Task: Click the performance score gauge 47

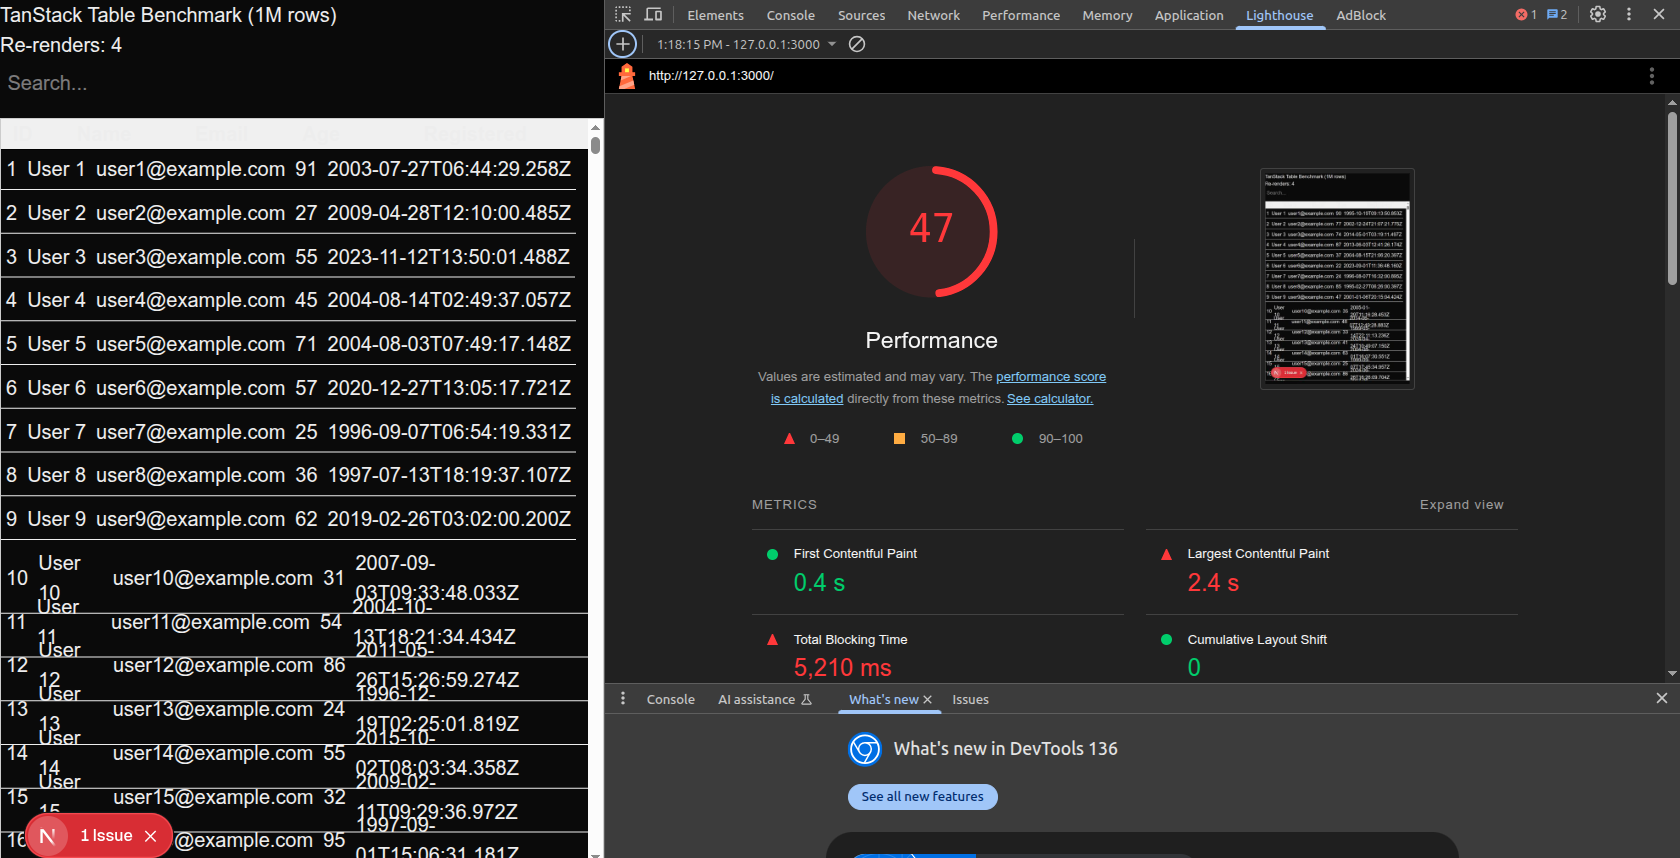Action: tap(931, 231)
